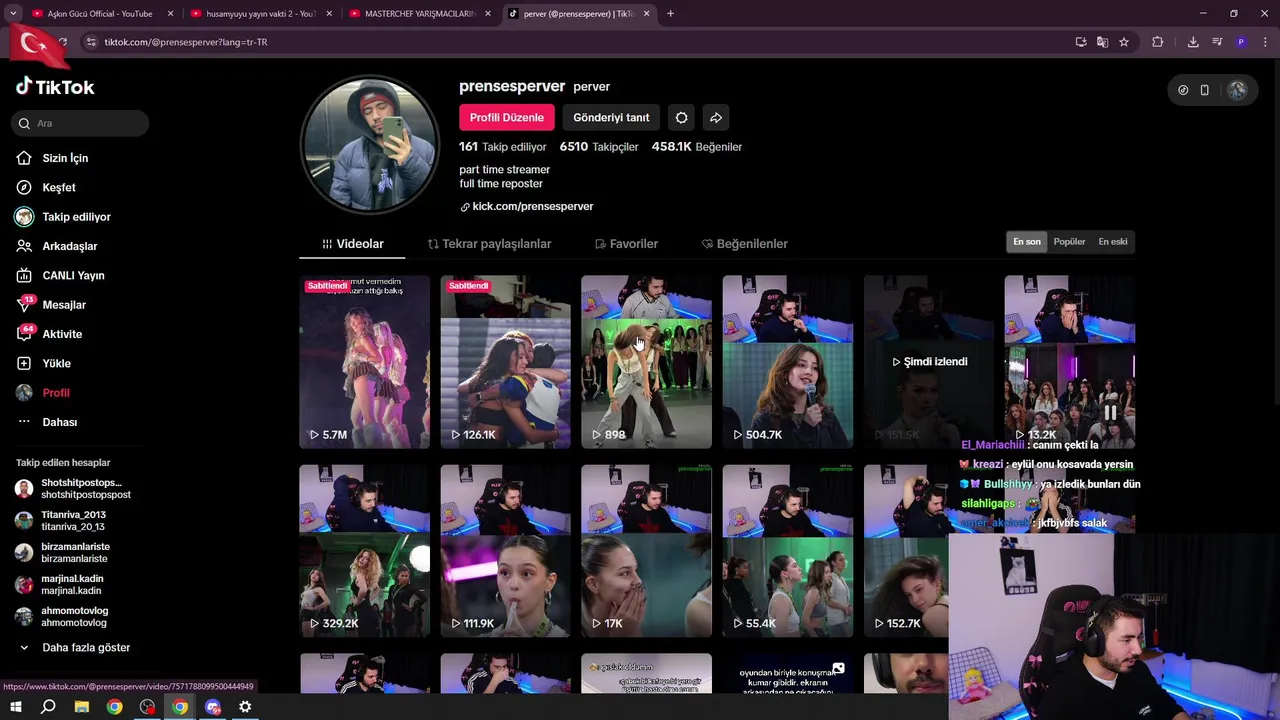Open Profil in the sidebar
The height and width of the screenshot is (720, 1280).
pos(56,393)
